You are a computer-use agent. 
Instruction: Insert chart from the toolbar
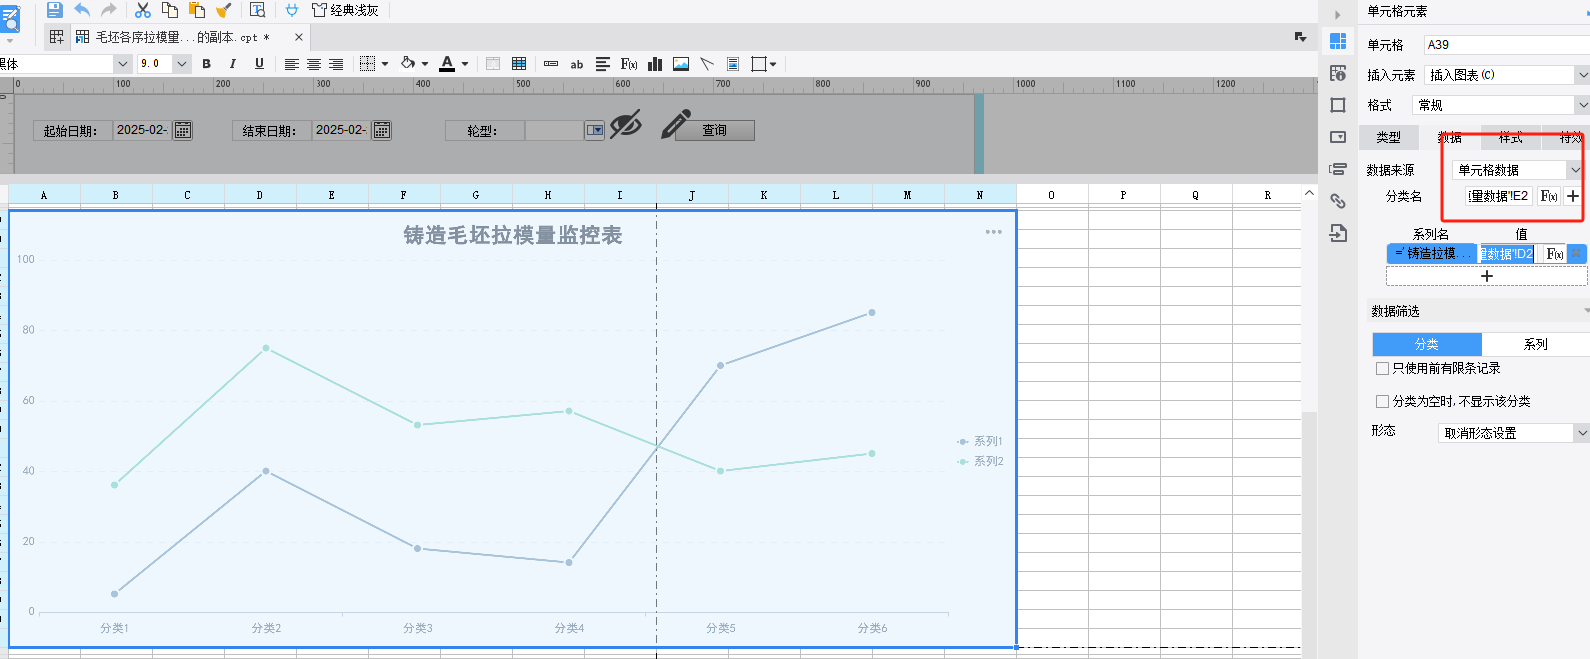(655, 64)
